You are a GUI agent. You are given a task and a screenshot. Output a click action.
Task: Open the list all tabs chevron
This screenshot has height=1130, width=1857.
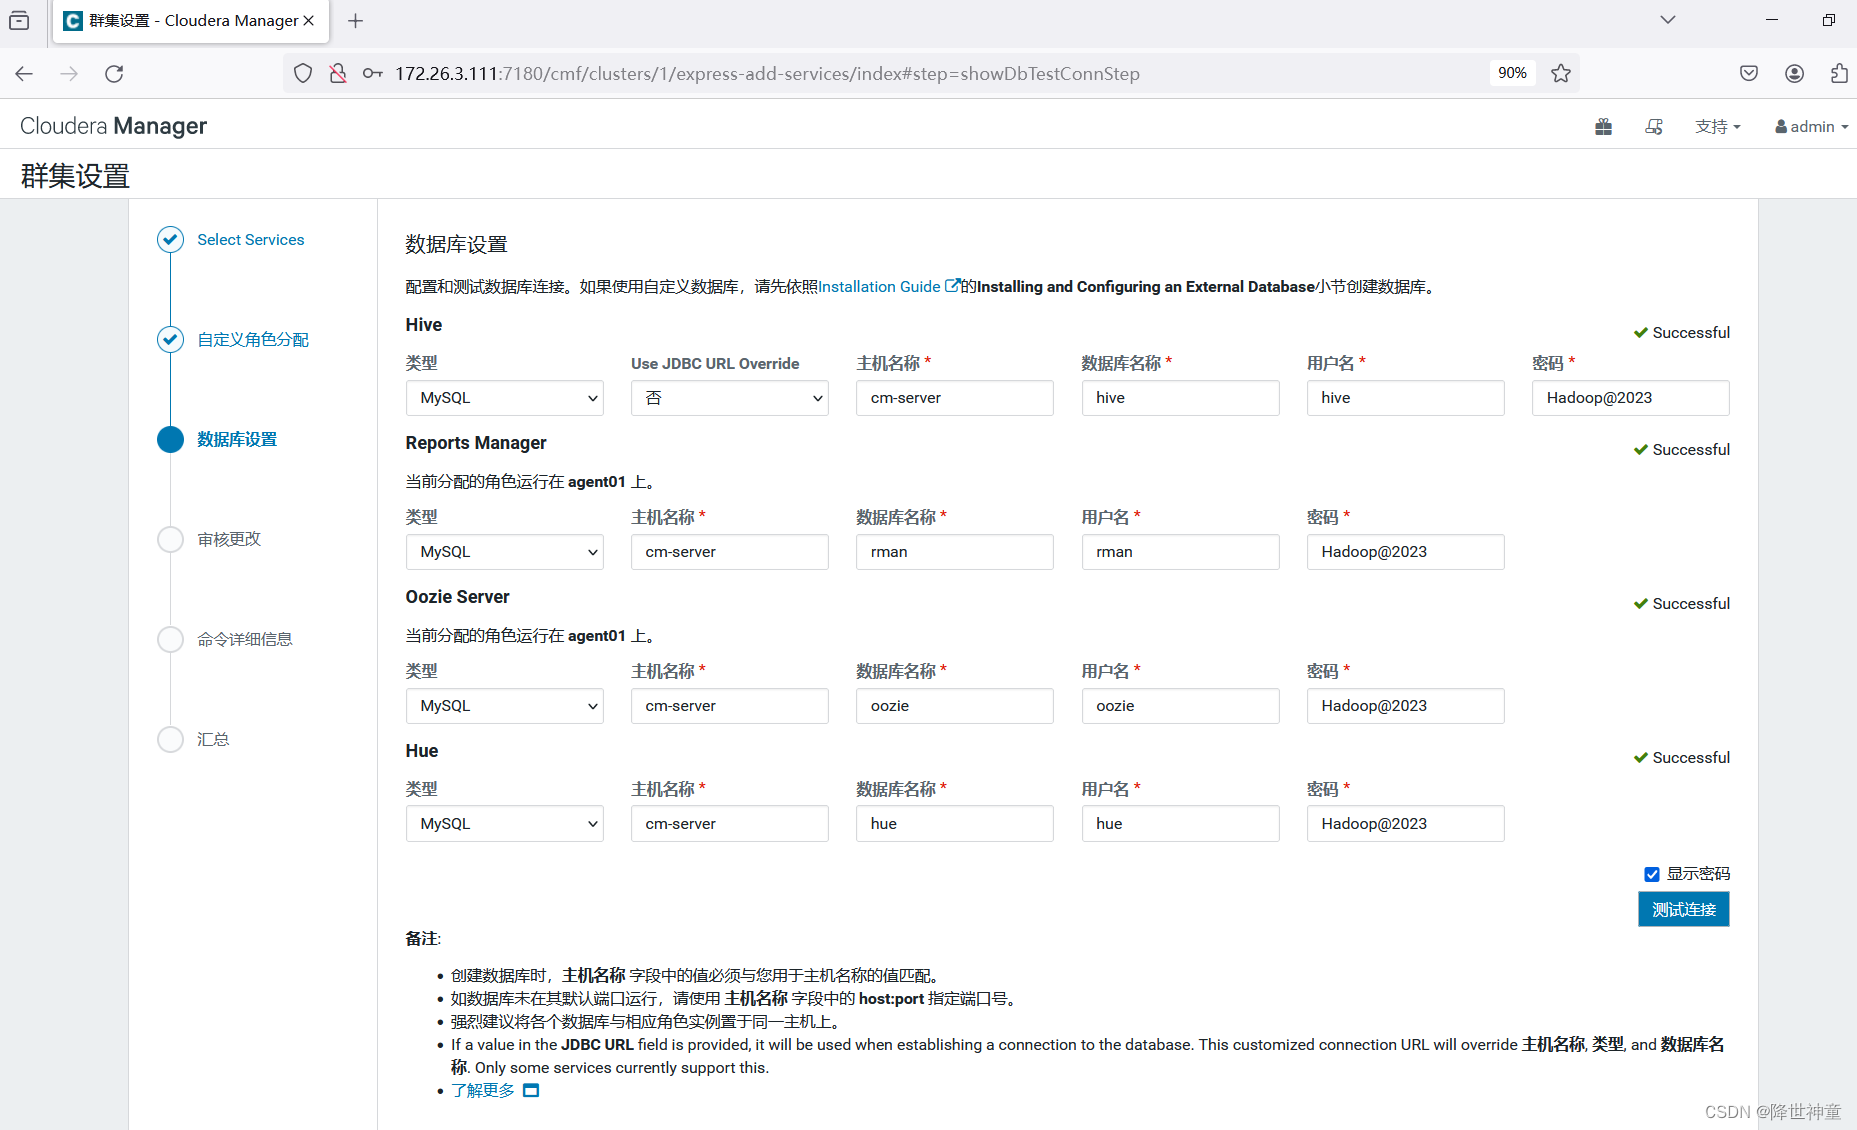[1667, 20]
